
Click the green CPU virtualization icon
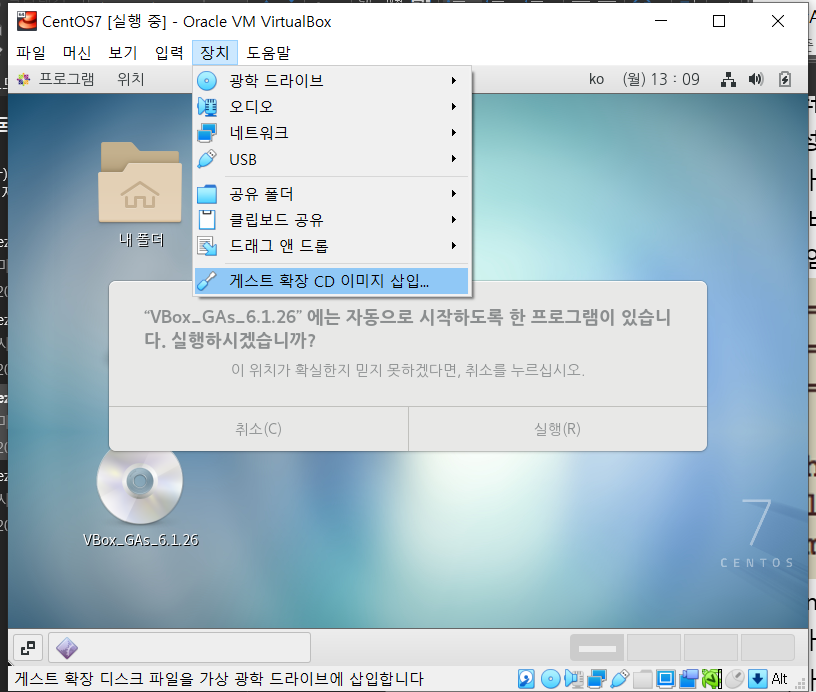coord(711,678)
